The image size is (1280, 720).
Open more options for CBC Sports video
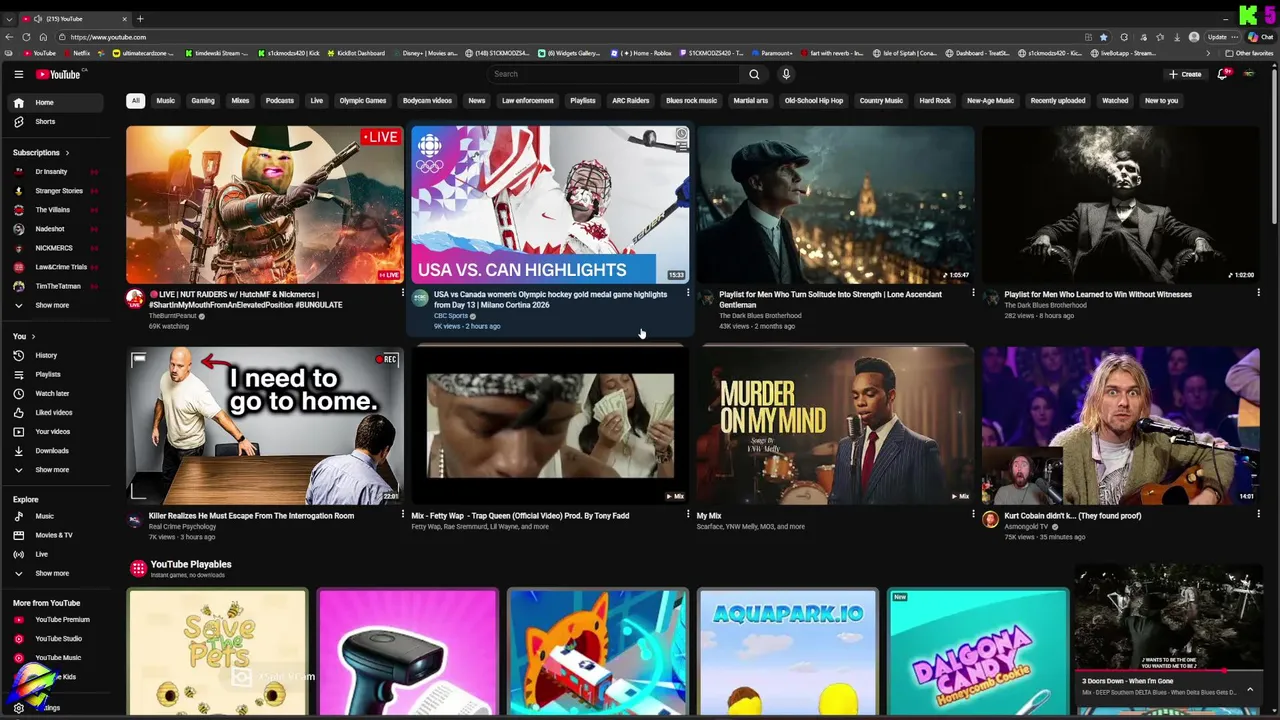pos(688,294)
